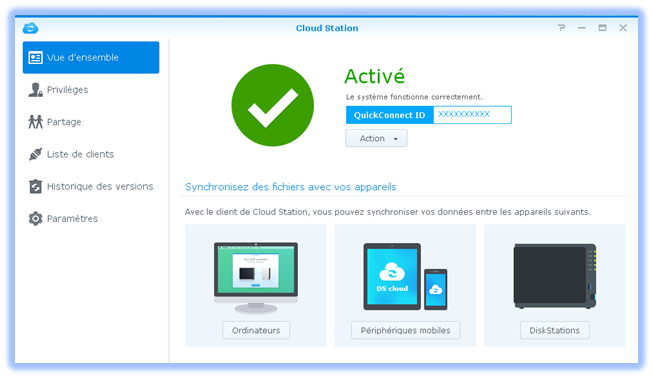Click the Ordinateurs button
Image resolution: width=653 pixels, height=378 pixels.
pyautogui.click(x=256, y=330)
